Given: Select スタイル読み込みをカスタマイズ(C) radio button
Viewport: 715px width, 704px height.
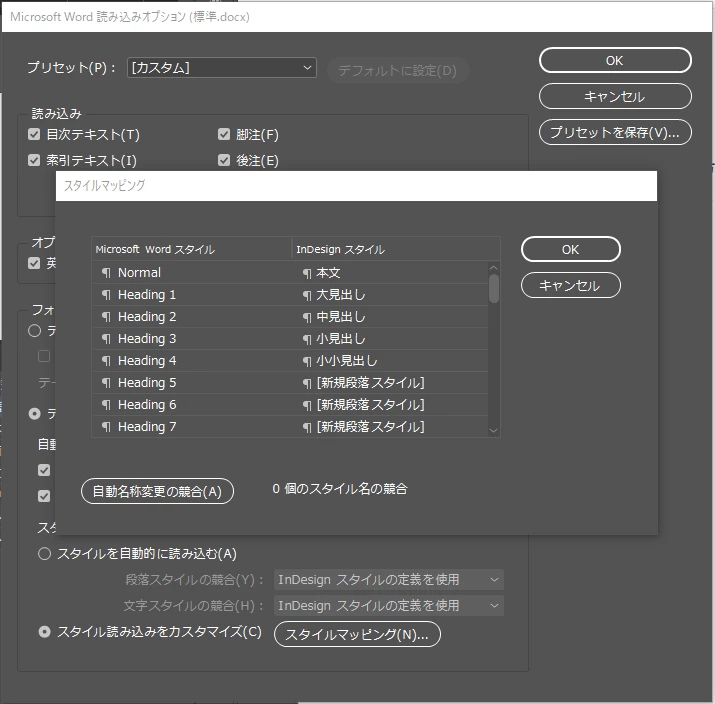Looking at the screenshot, I should tap(44, 632).
